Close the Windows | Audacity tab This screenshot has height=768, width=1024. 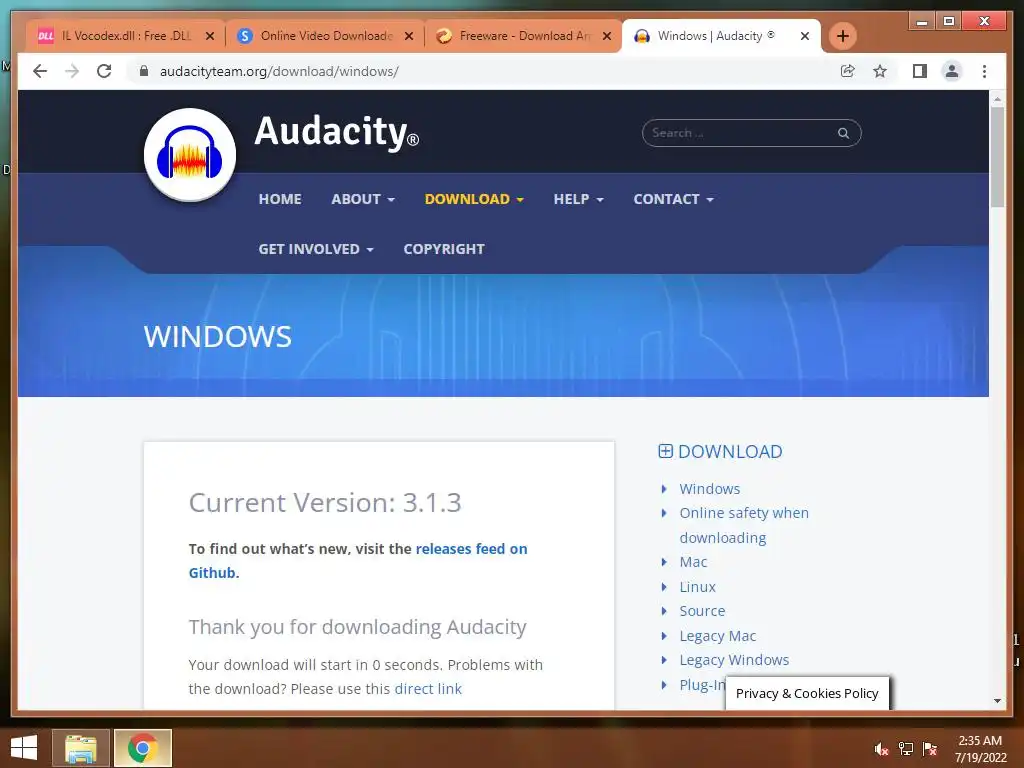point(805,36)
